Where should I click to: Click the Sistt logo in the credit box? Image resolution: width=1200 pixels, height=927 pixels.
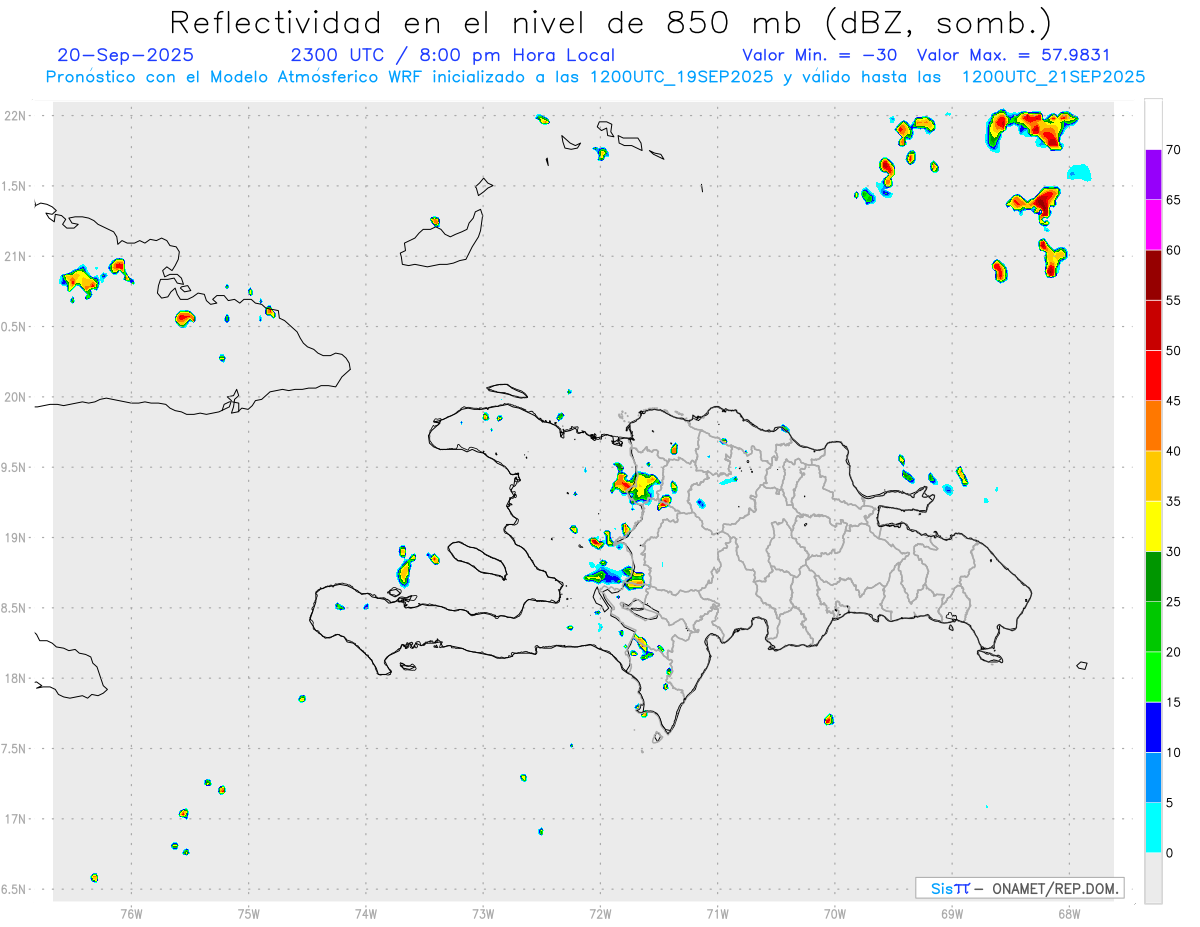tap(950, 888)
